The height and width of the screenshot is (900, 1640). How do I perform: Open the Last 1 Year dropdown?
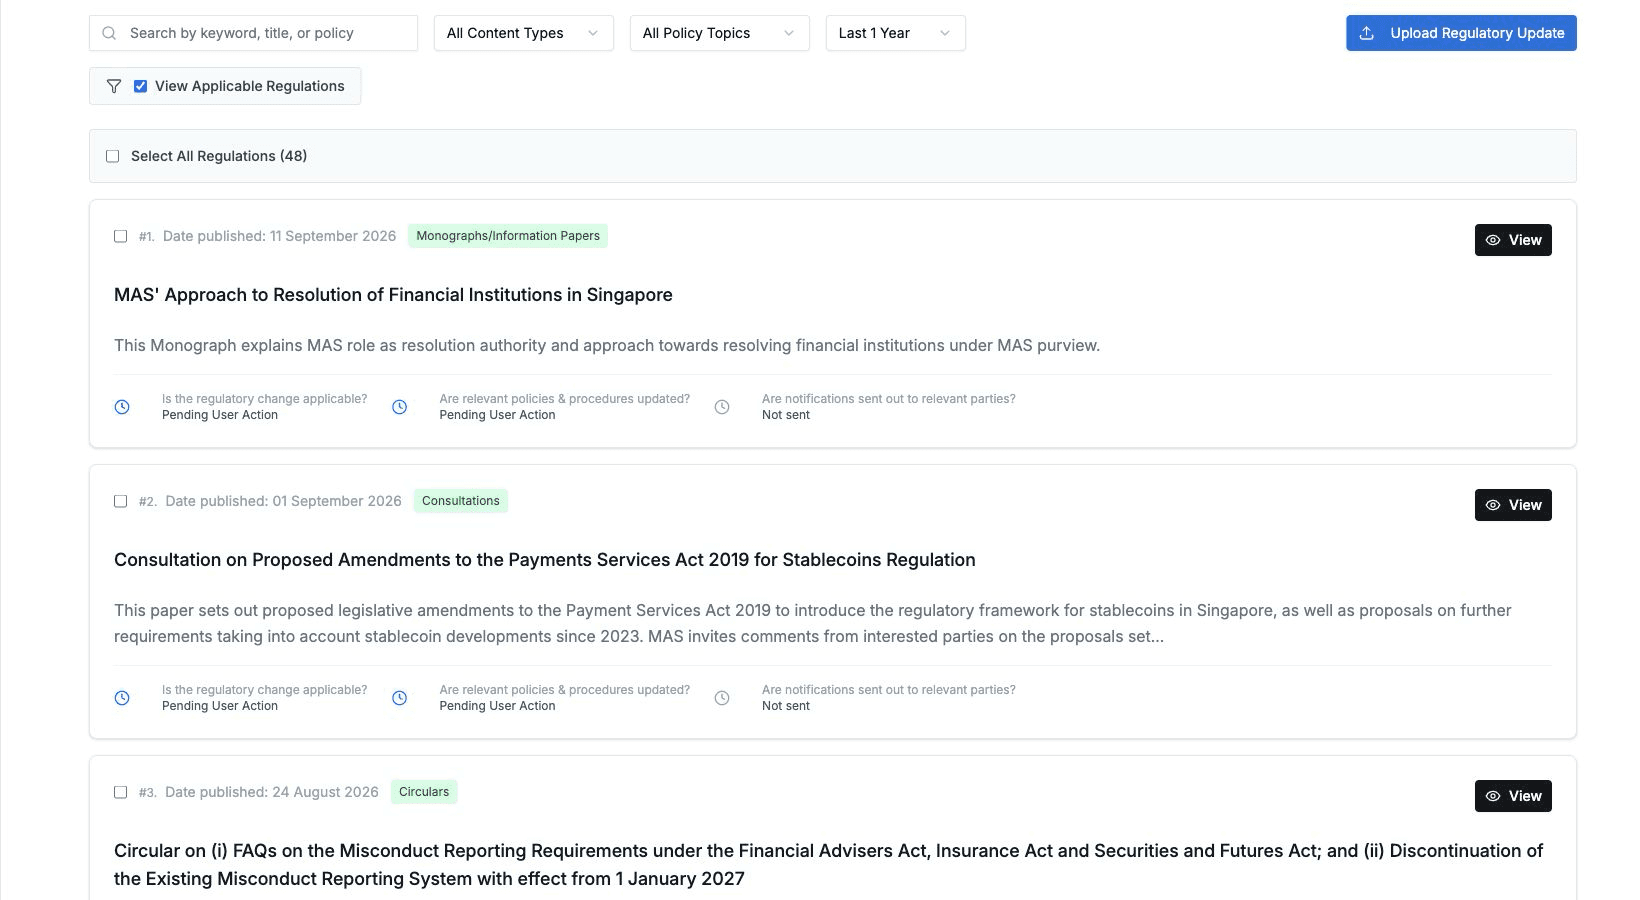(x=896, y=33)
